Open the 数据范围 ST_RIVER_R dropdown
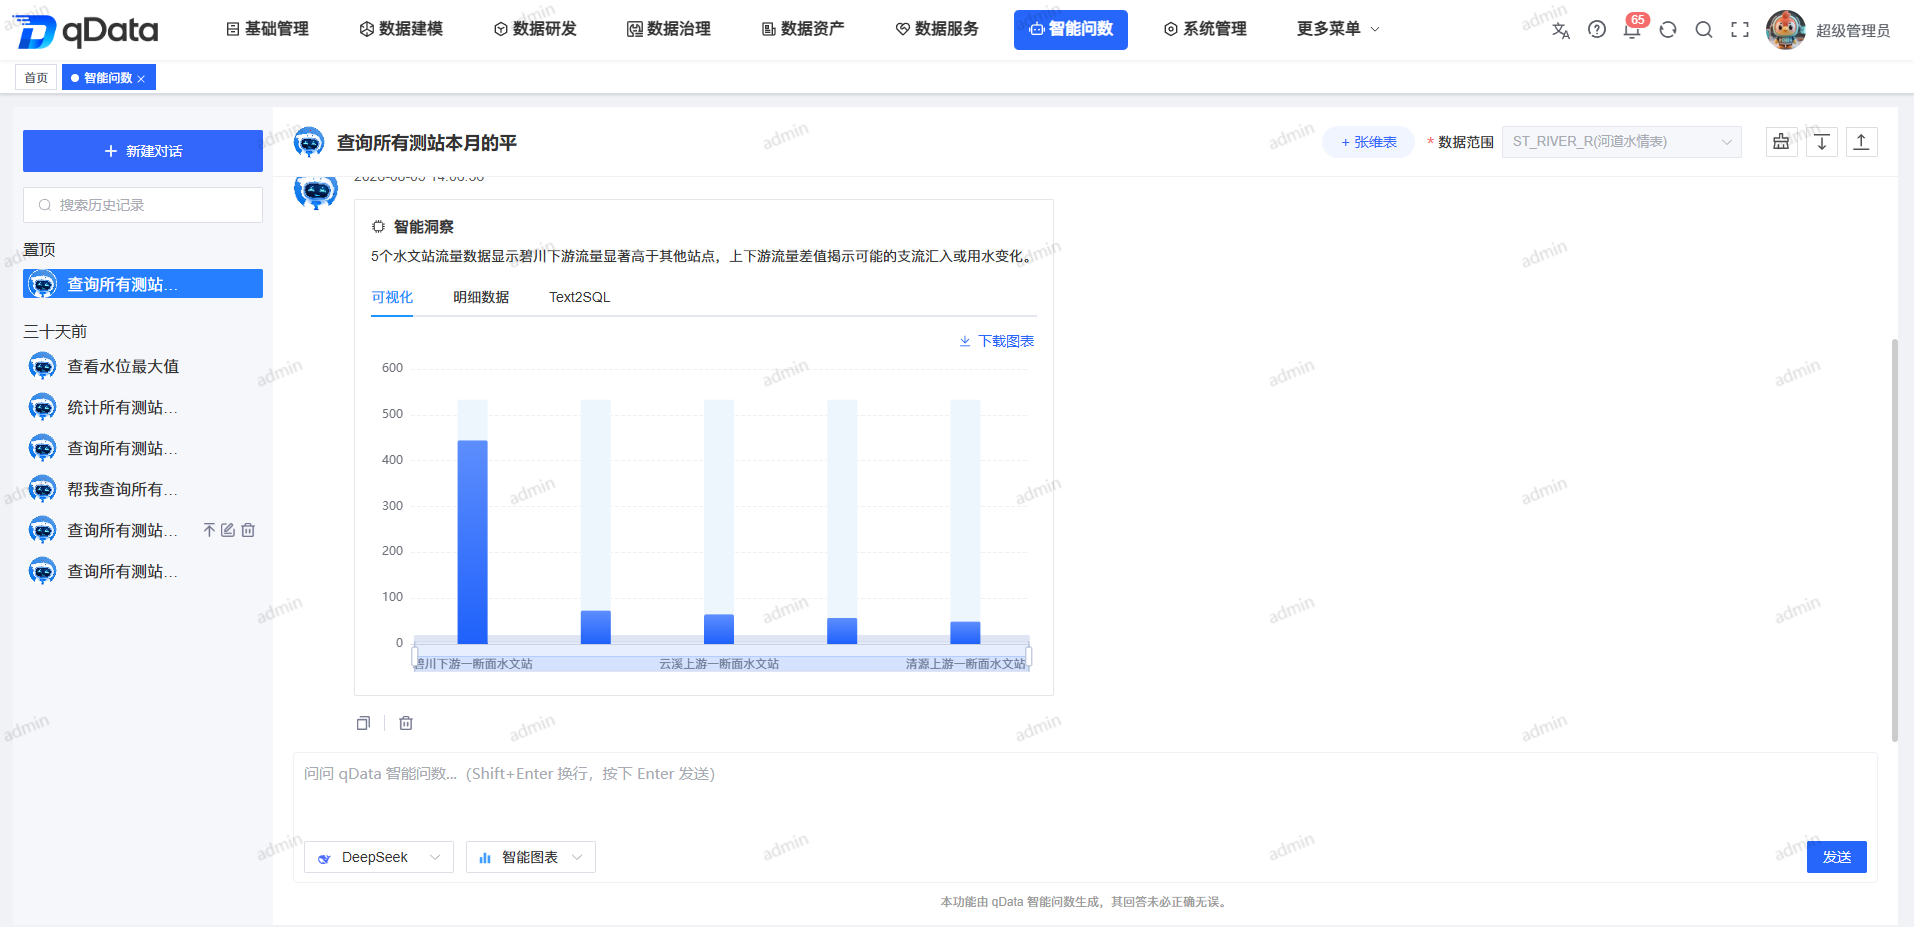The width and height of the screenshot is (1914, 927). pos(1621,142)
